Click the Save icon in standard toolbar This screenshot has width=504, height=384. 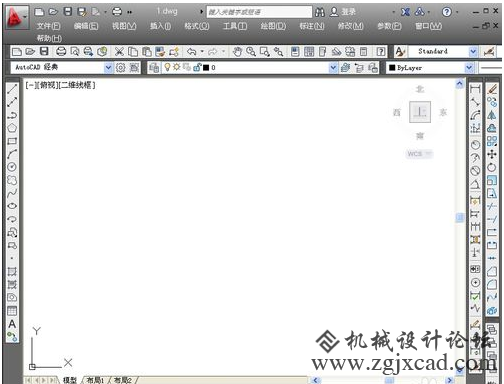(x=44, y=51)
